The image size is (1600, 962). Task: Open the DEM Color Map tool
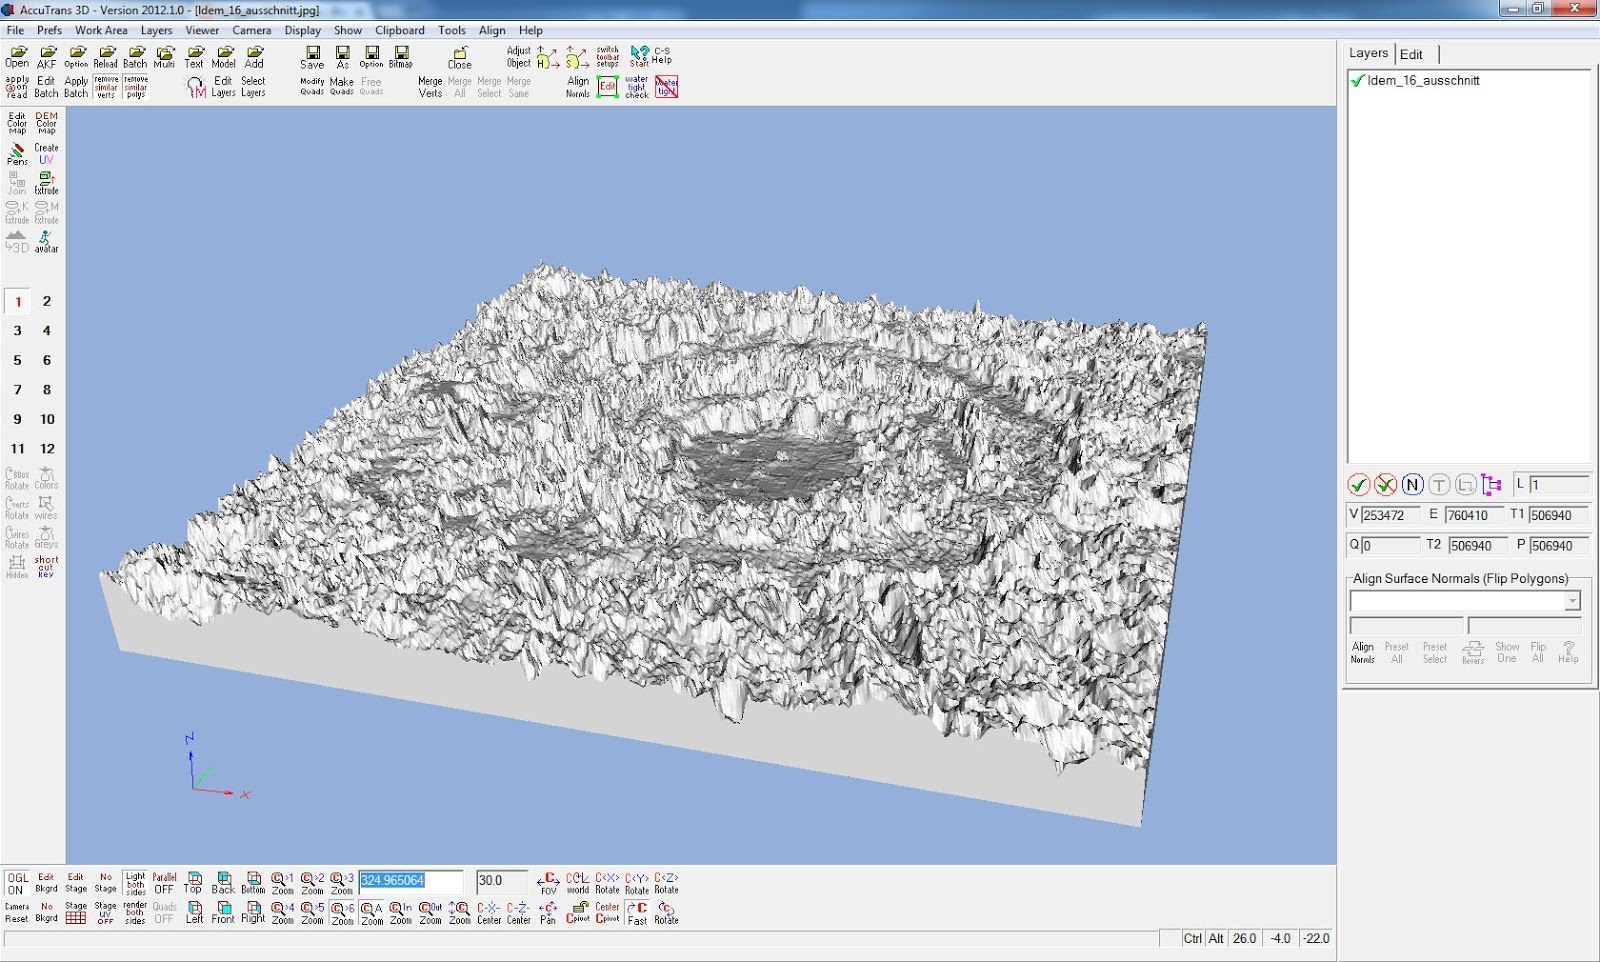(x=46, y=123)
